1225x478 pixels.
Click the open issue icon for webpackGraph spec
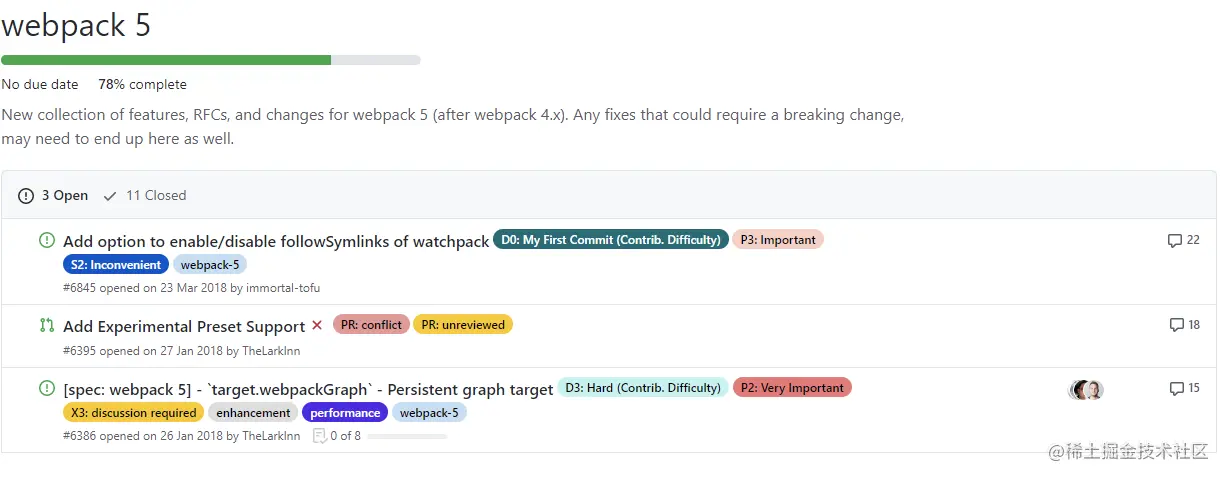(47, 388)
